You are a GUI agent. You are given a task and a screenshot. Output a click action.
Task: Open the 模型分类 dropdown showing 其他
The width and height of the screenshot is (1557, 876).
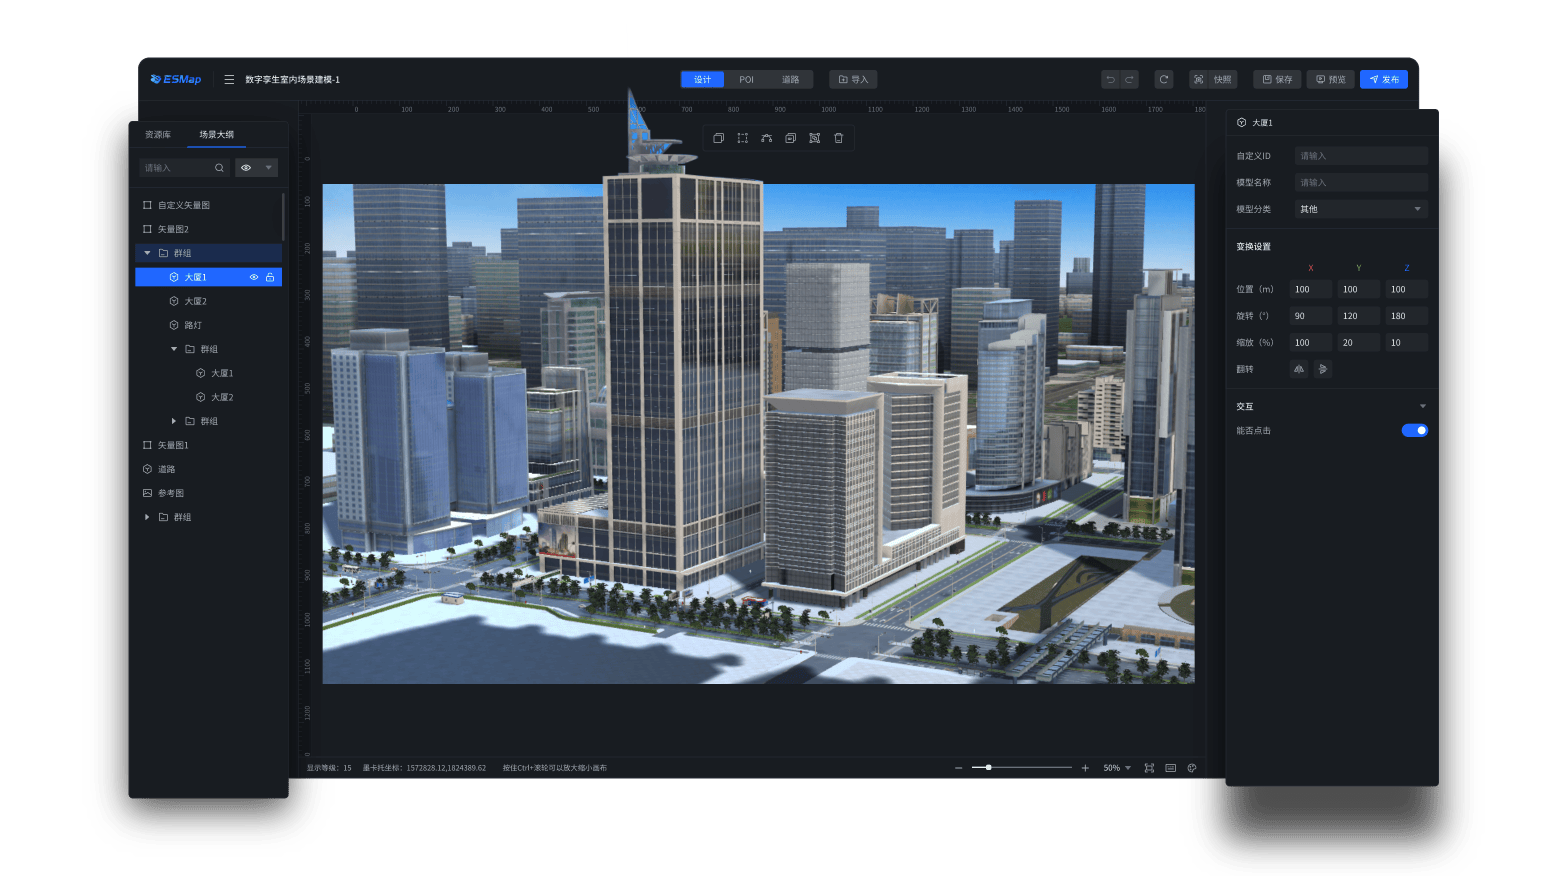1360,209
